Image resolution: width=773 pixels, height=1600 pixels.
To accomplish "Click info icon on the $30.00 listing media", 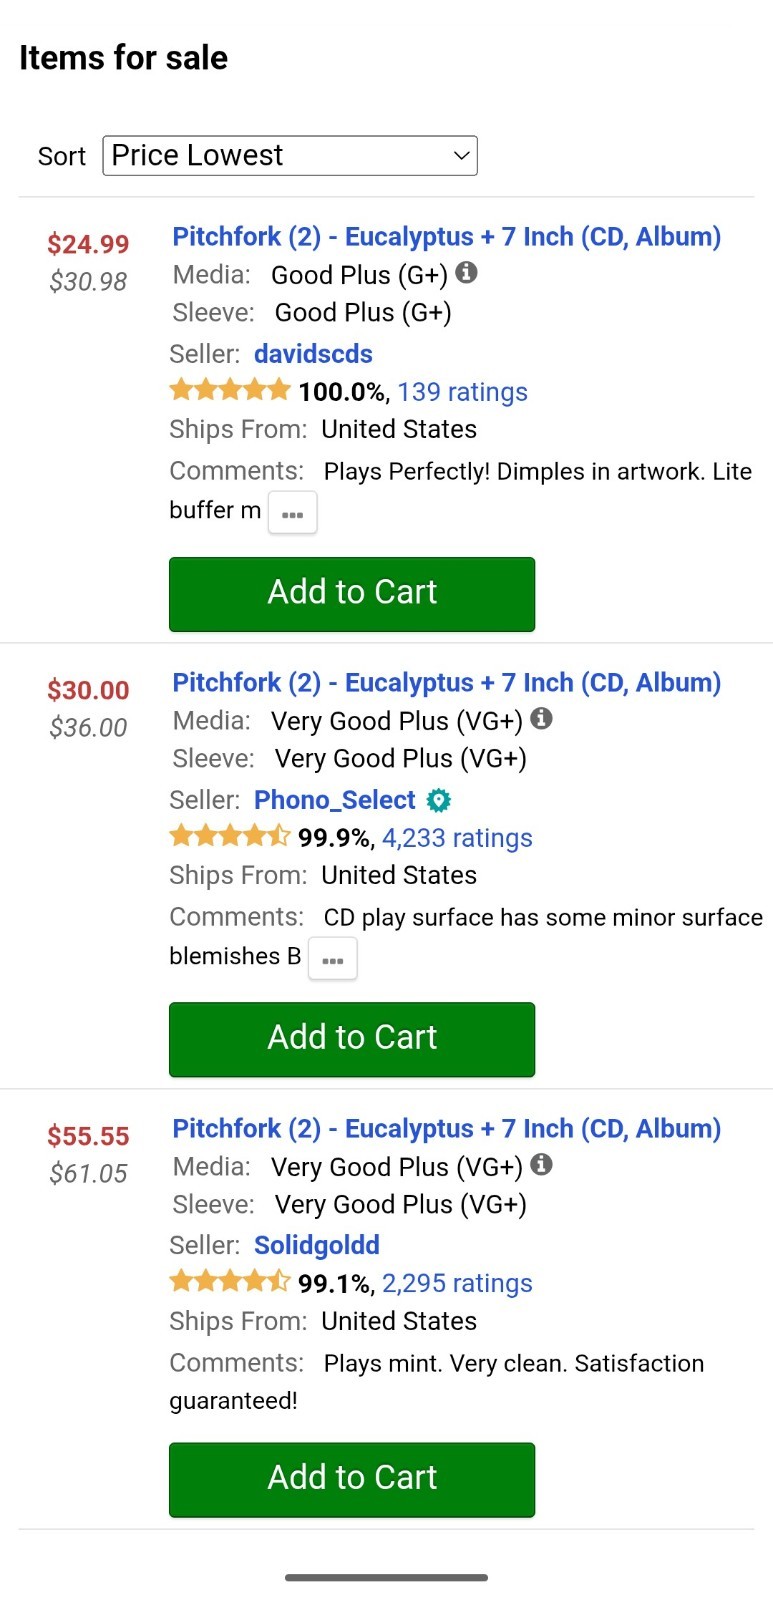I will [x=541, y=718].
